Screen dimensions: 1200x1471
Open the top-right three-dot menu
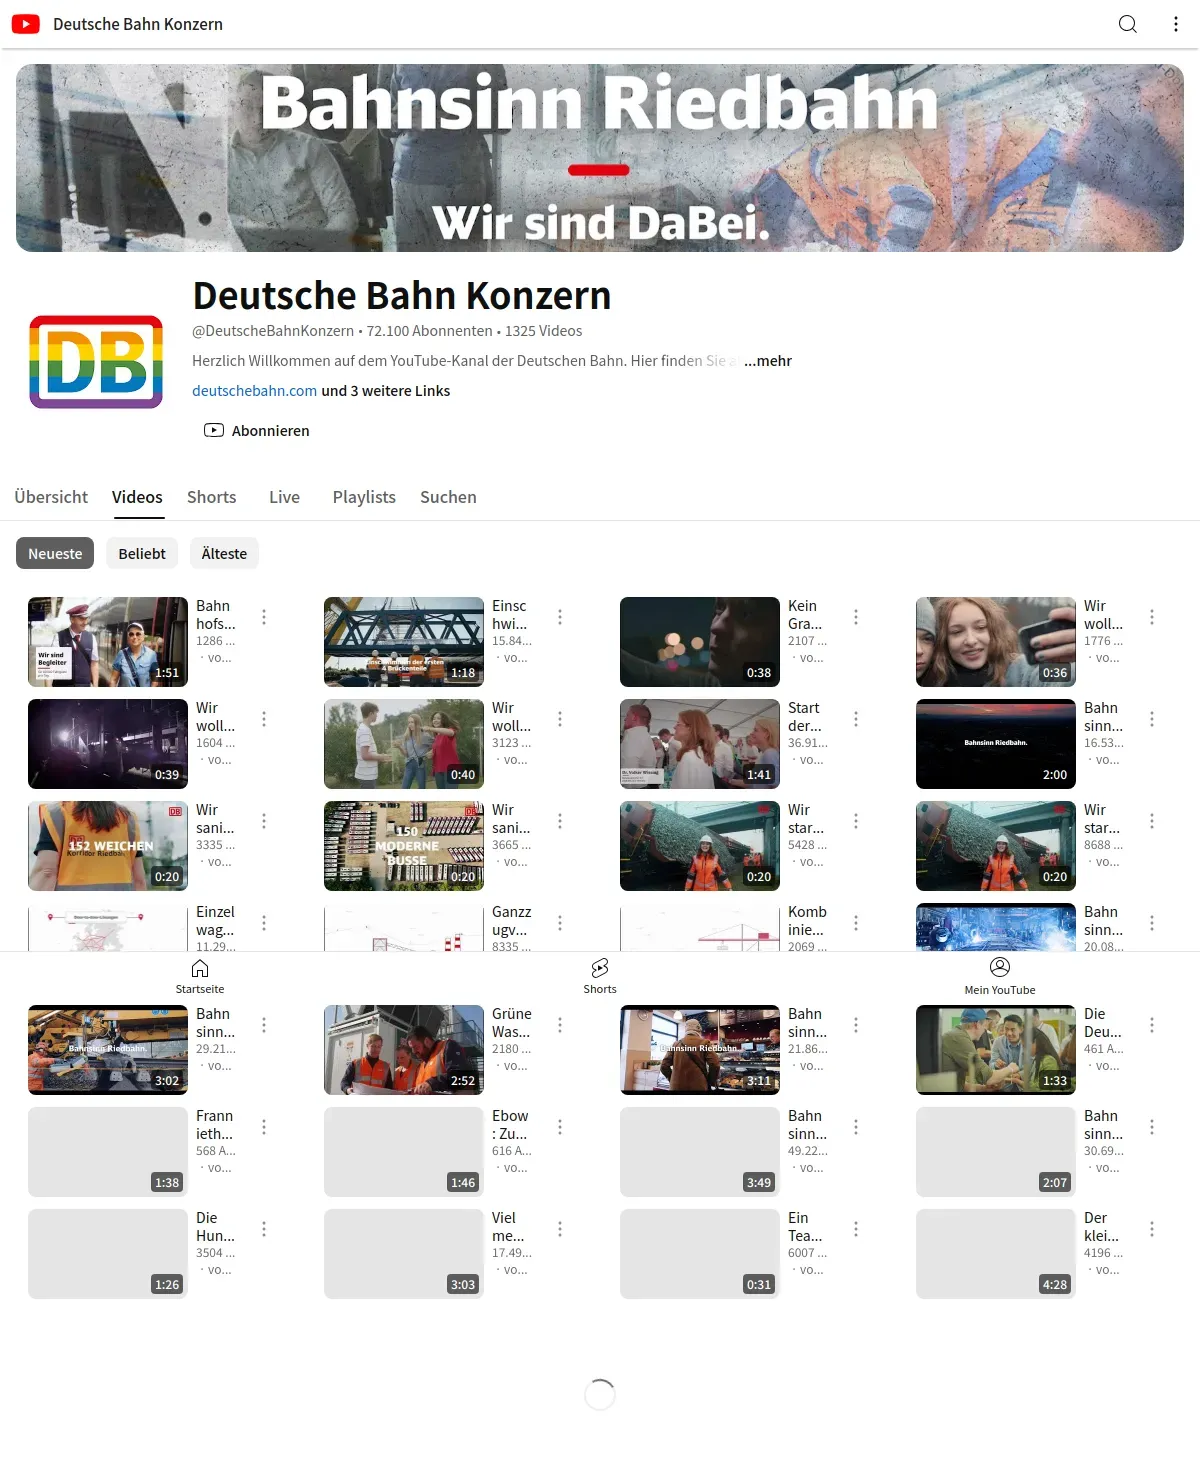pyautogui.click(x=1176, y=24)
